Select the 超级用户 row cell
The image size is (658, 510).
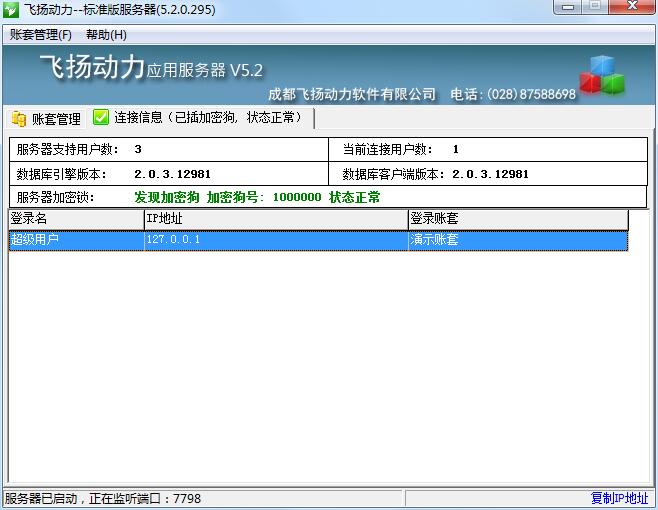(76, 240)
